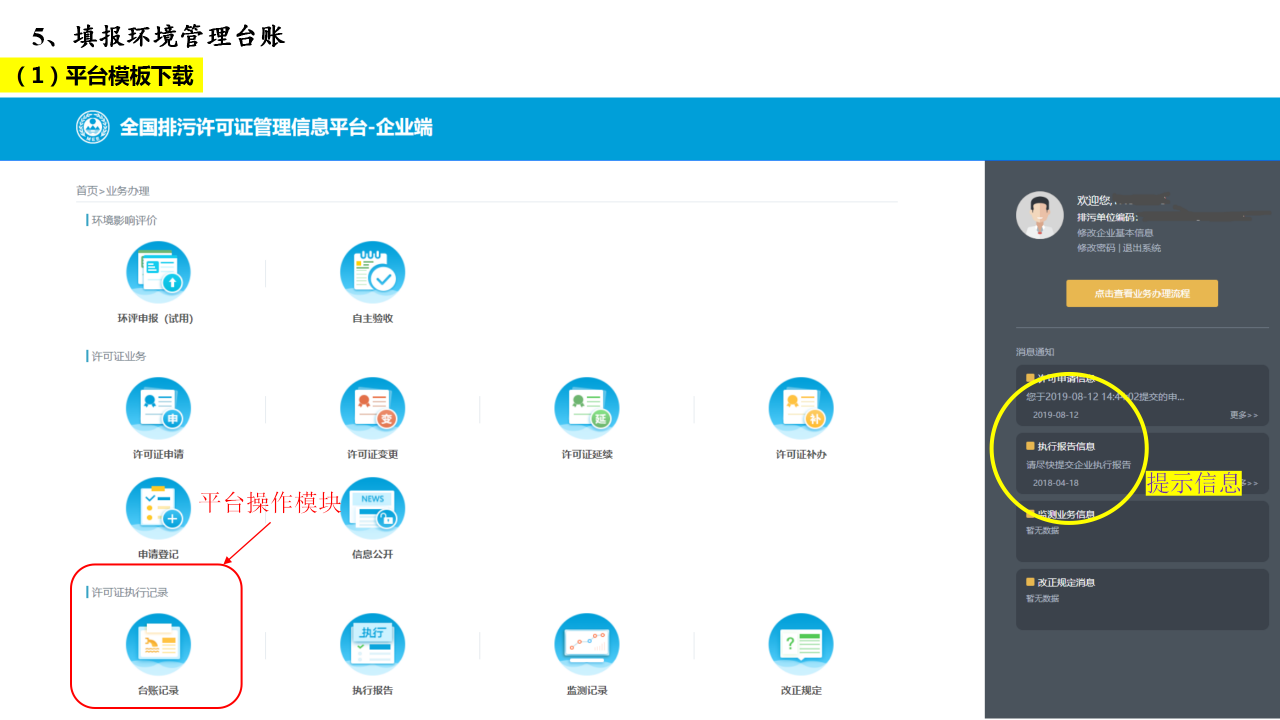The image size is (1280, 720).
Task: Click the 修改企业基本信息 link
Action: coord(1115,233)
